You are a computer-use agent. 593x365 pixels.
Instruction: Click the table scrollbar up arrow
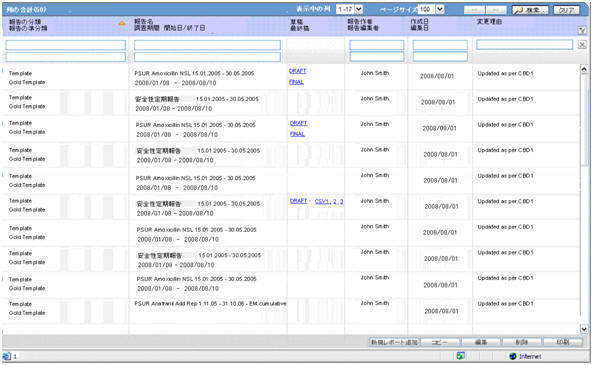click(584, 69)
